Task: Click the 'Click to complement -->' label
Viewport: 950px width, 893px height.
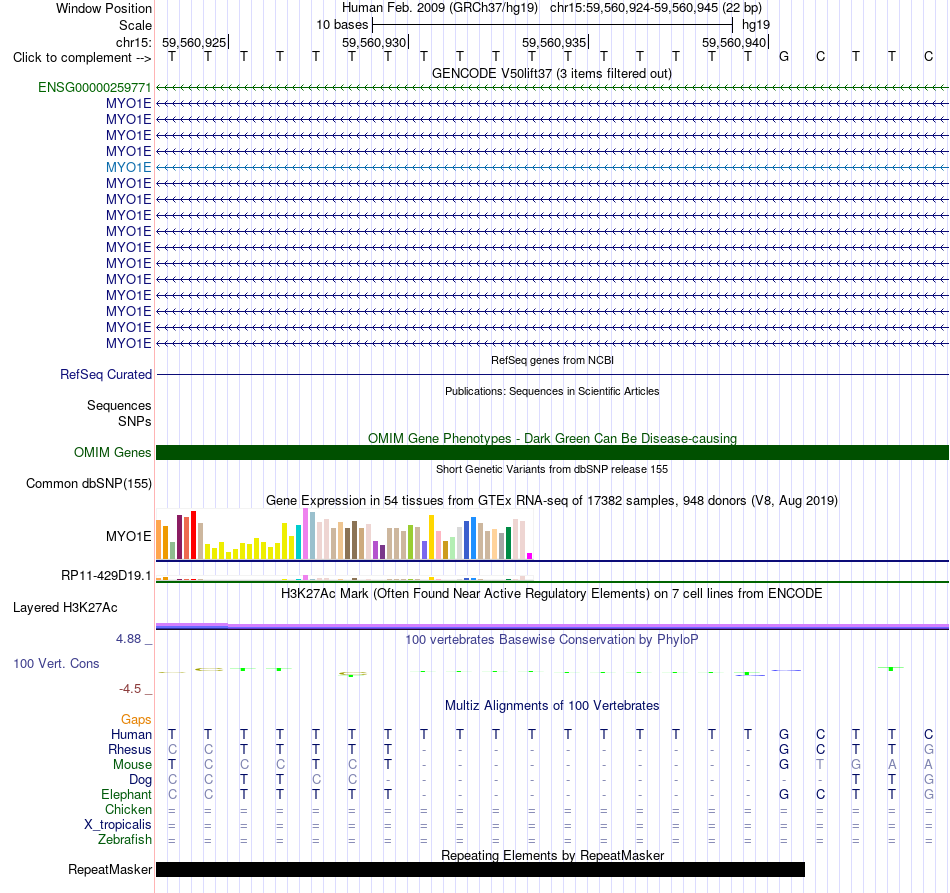Action: click(82, 58)
